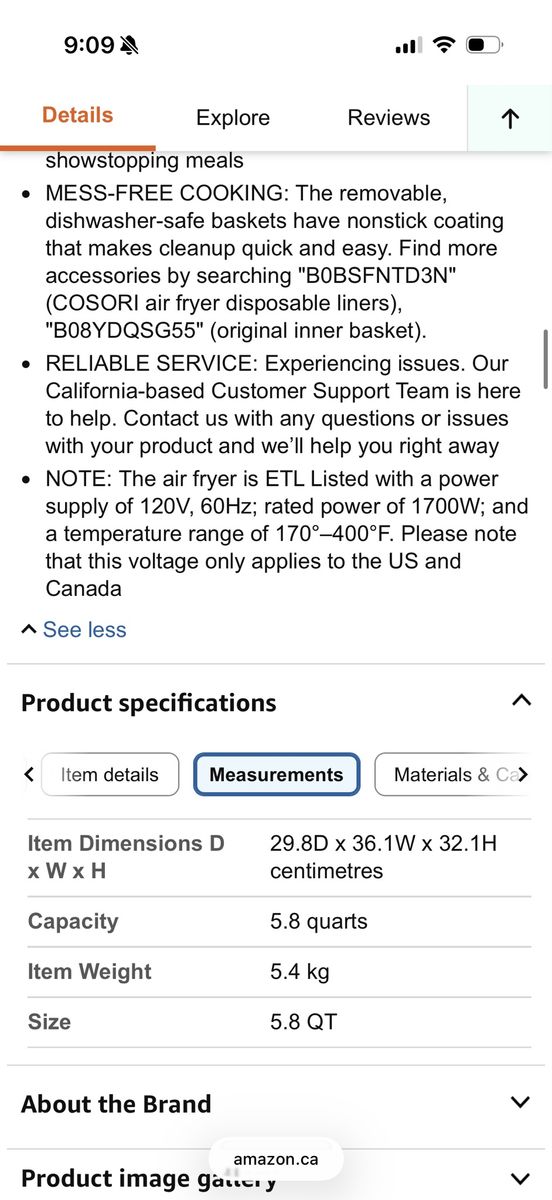This screenshot has width=552, height=1200.
Task: Tap the right carousel arrow beside Materials
Action: pyautogui.click(x=522, y=774)
